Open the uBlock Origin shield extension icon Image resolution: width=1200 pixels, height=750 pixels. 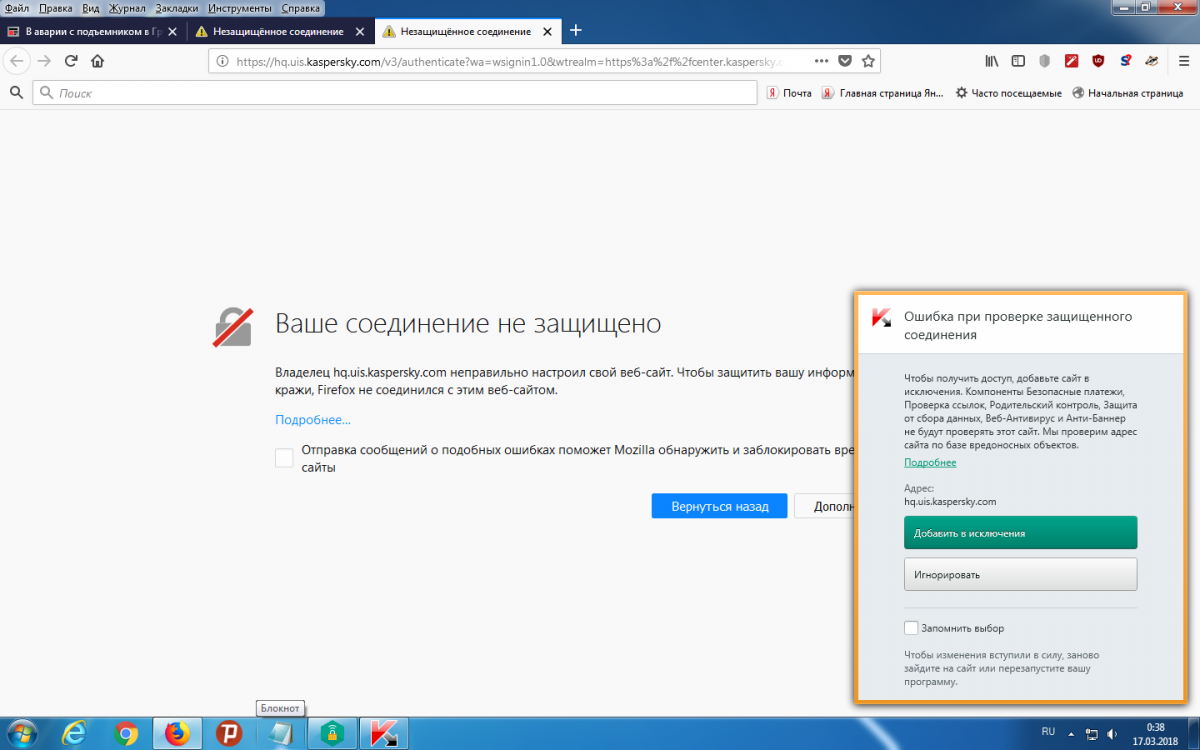click(x=1098, y=61)
